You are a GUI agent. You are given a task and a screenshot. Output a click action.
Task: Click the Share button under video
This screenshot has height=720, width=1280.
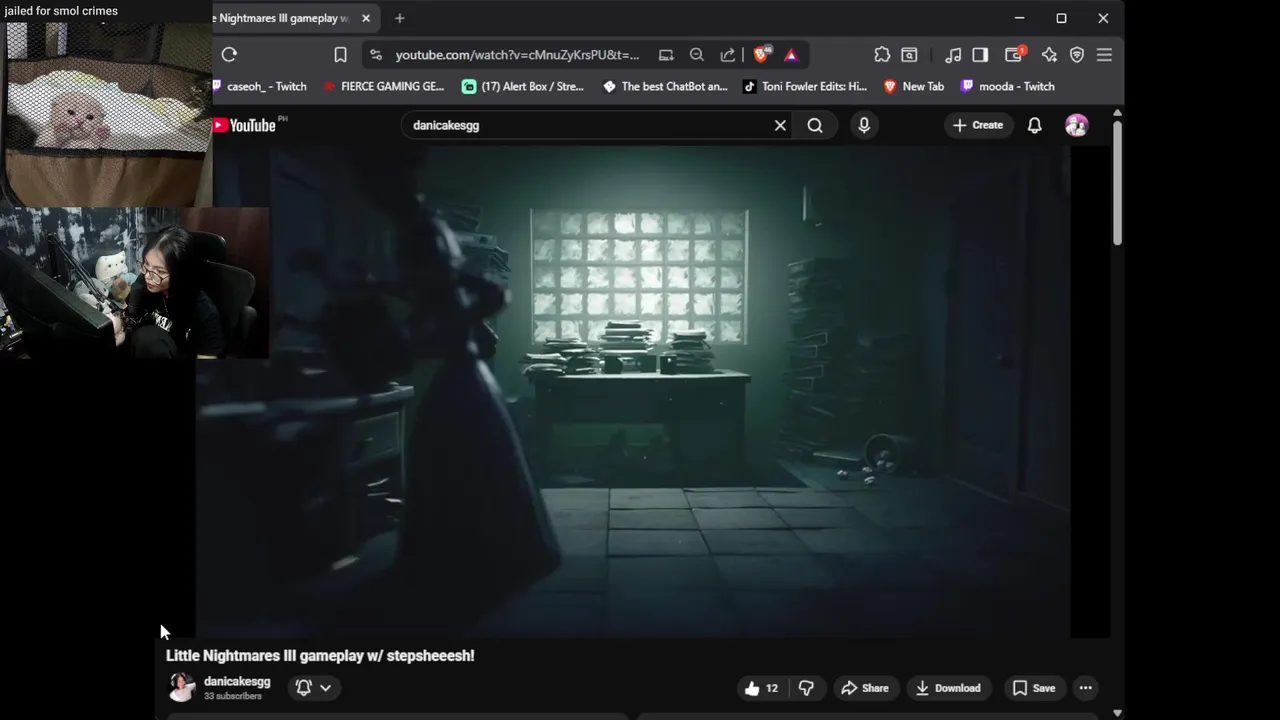865,688
